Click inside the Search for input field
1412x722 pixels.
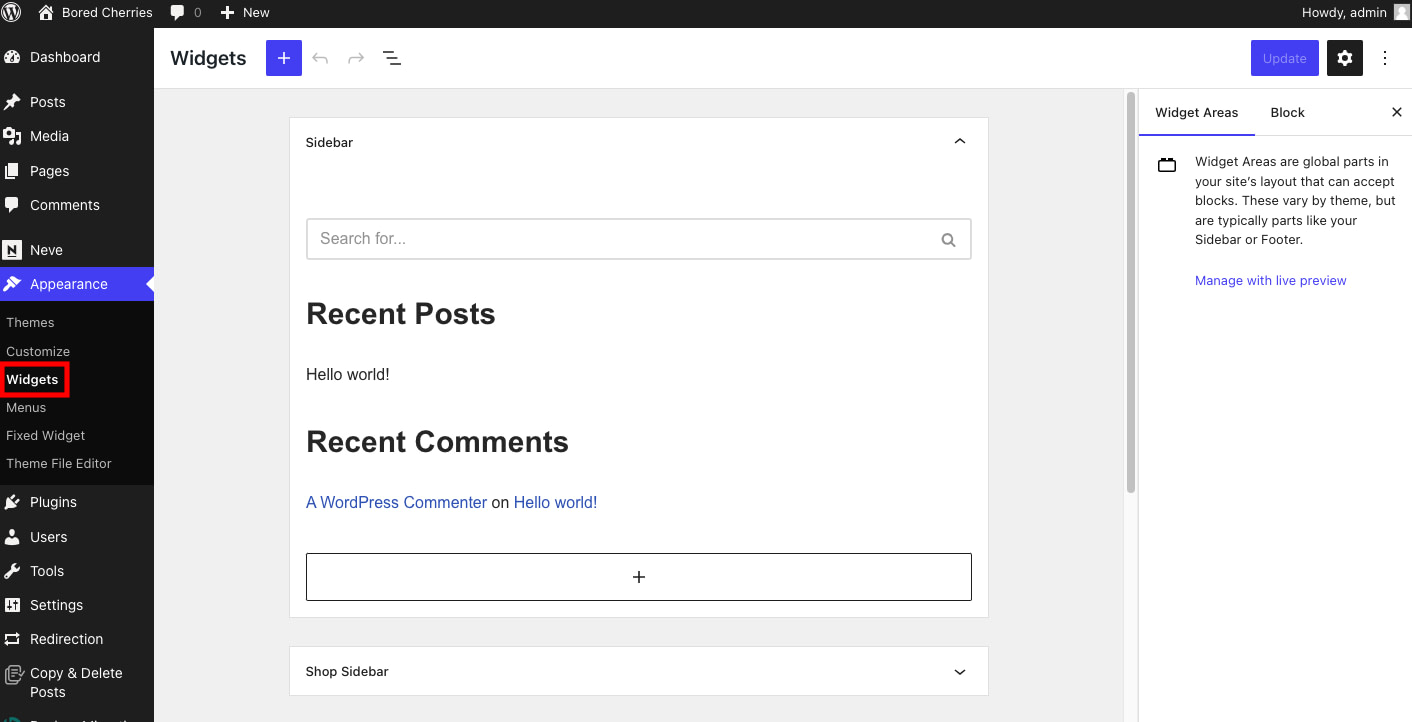(x=600, y=239)
